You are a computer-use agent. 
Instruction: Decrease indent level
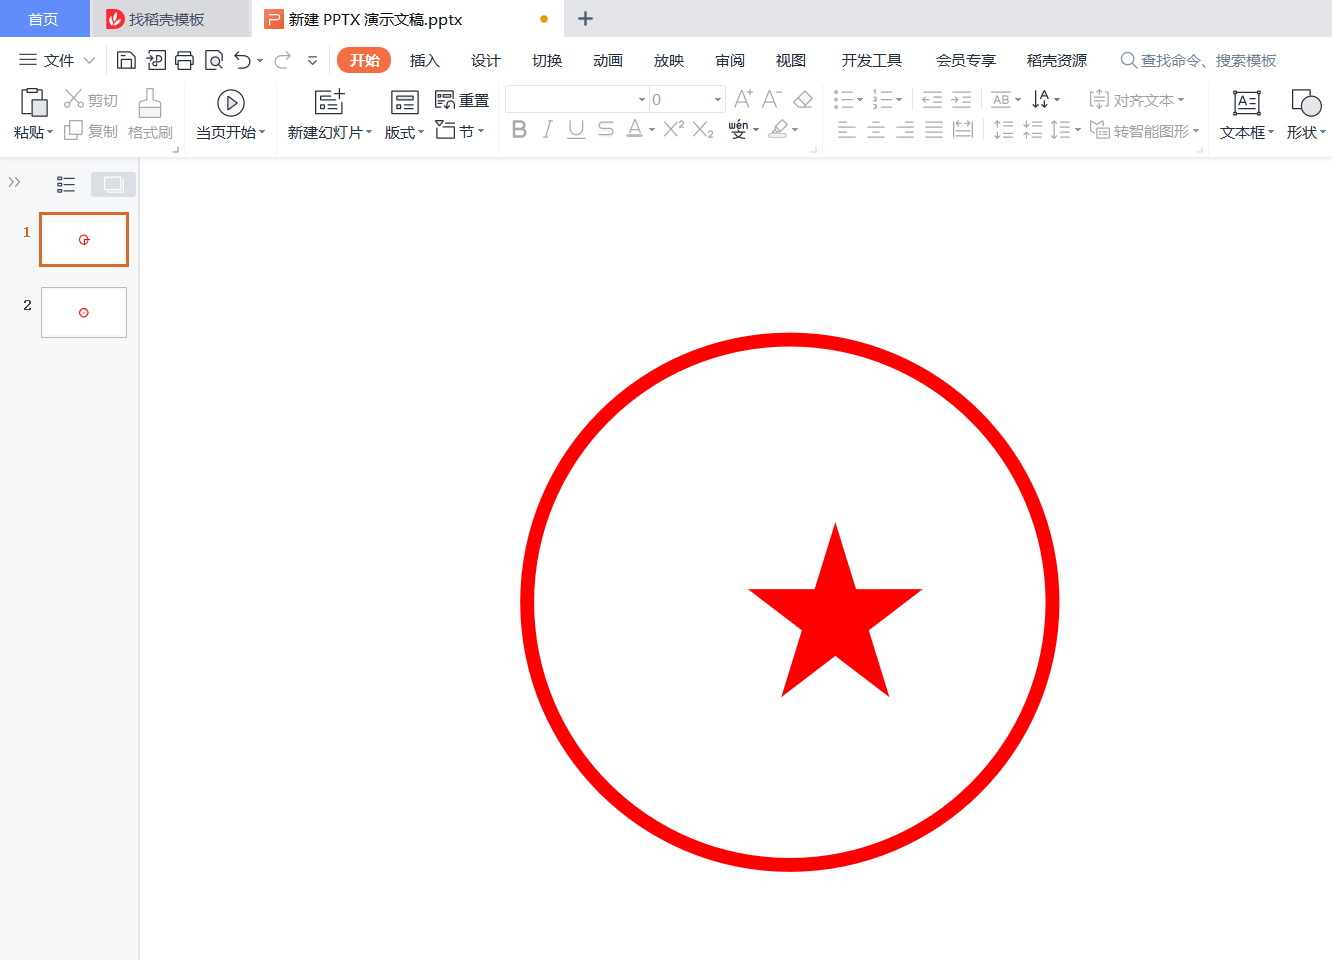pos(931,99)
